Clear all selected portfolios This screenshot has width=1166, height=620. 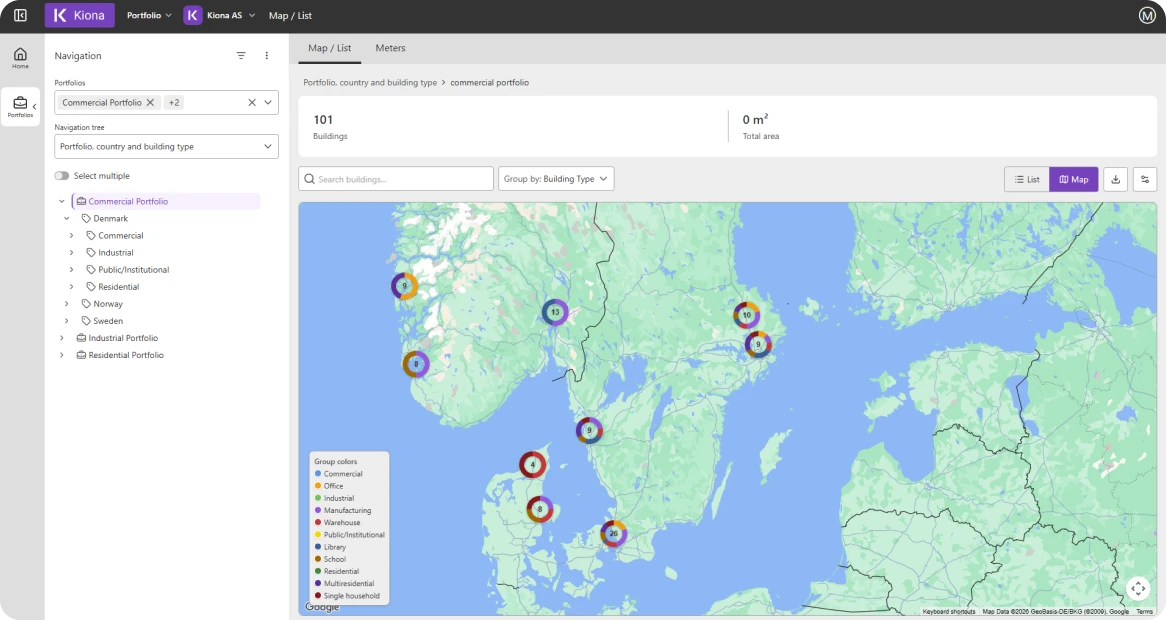pos(251,103)
